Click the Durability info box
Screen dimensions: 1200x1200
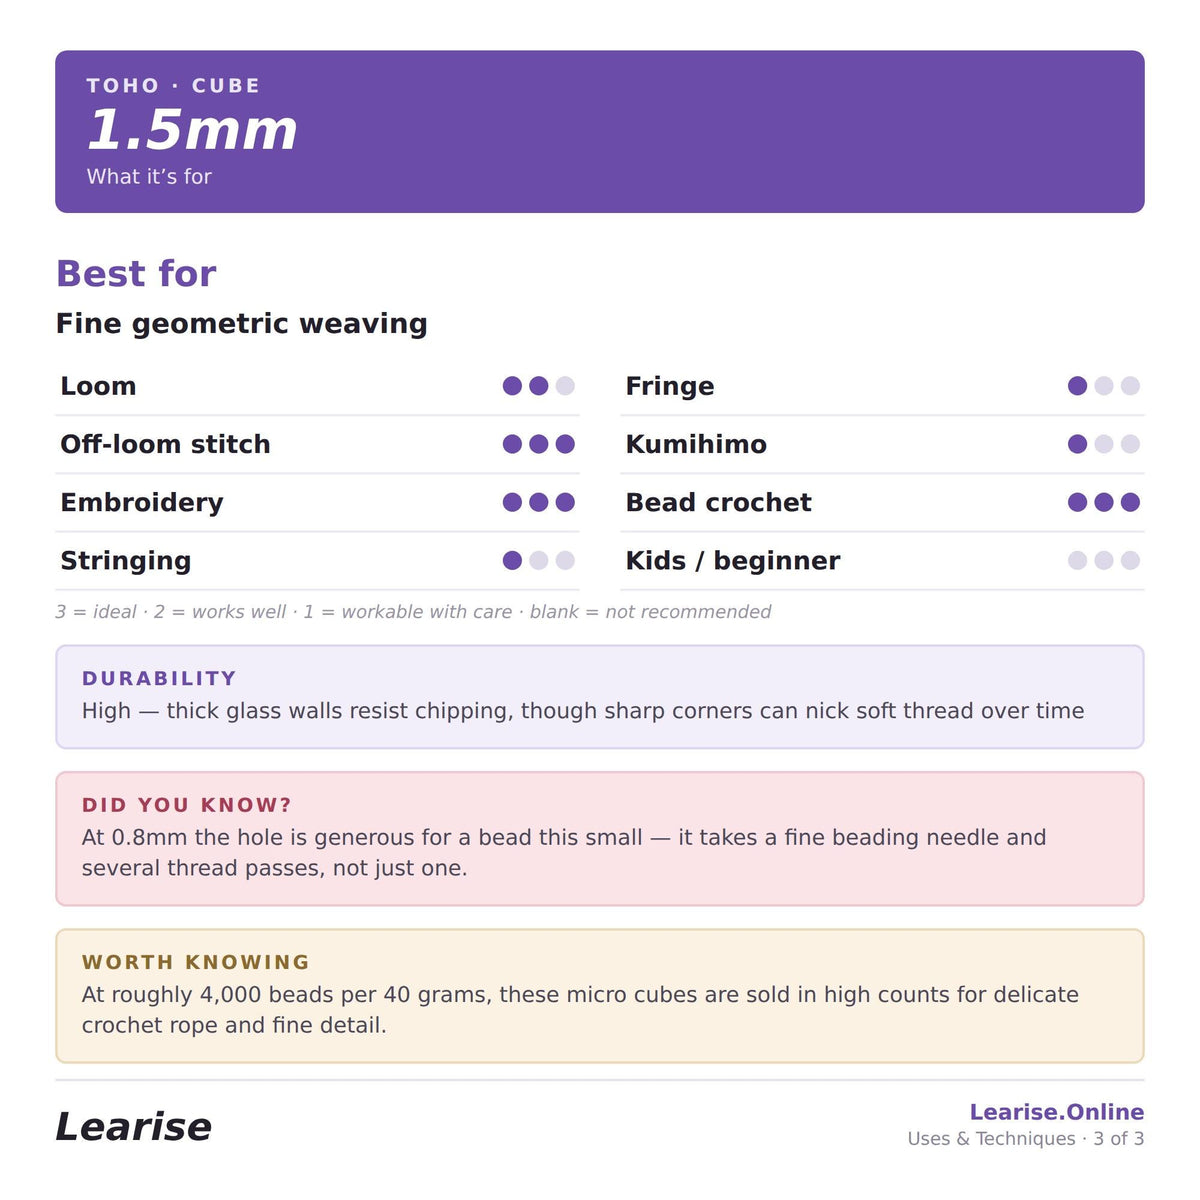click(x=600, y=697)
